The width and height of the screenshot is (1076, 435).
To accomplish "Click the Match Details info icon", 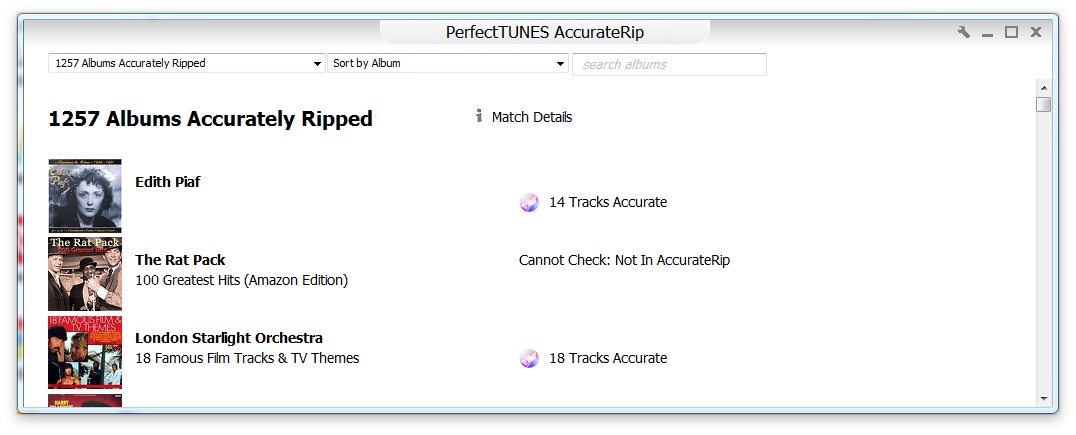I will (x=479, y=117).
